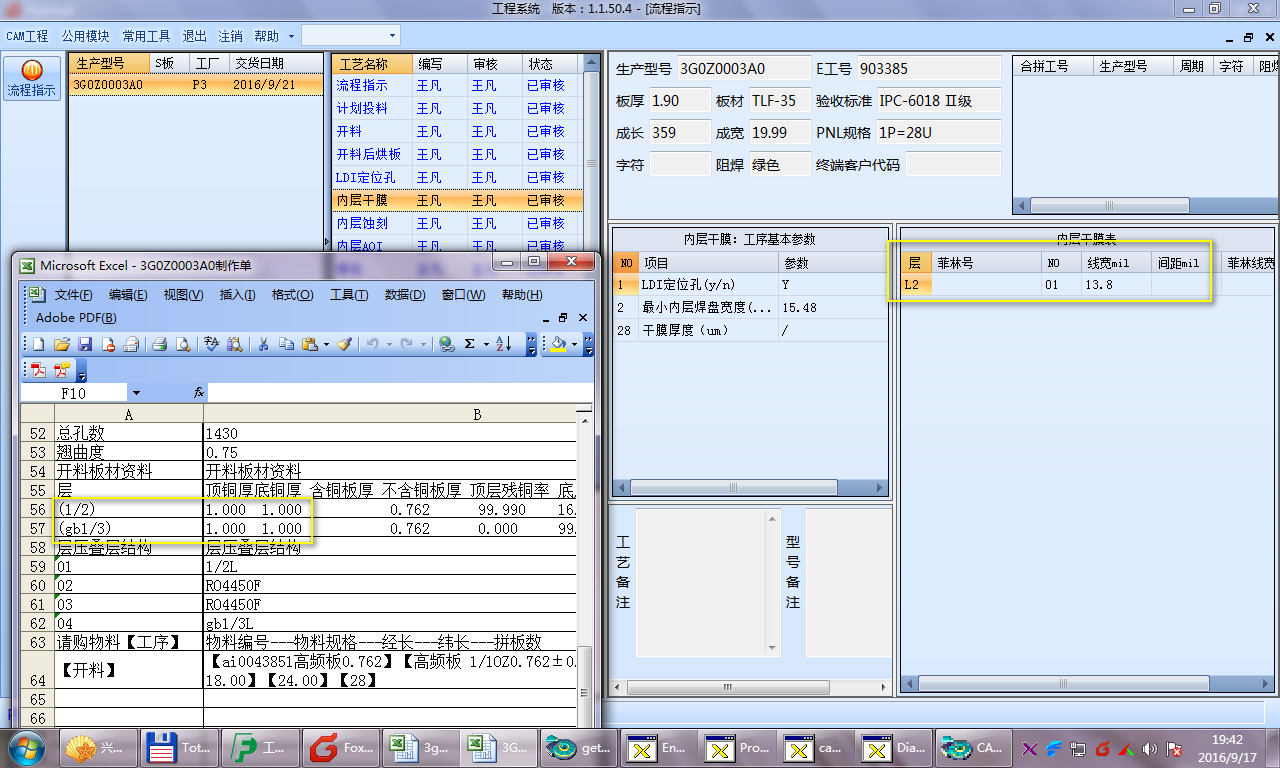Click Cut scissors icon in Excel
This screenshot has width=1280, height=768.
tap(264, 344)
